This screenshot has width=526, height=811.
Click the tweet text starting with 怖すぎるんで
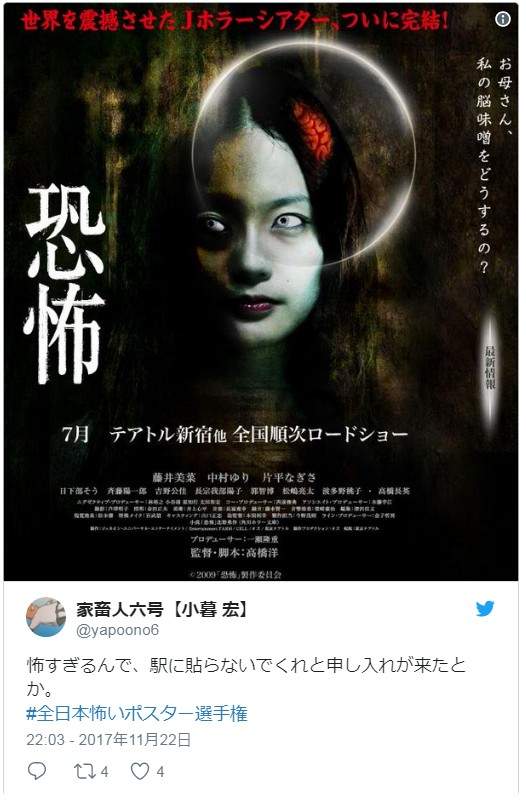pos(246,677)
